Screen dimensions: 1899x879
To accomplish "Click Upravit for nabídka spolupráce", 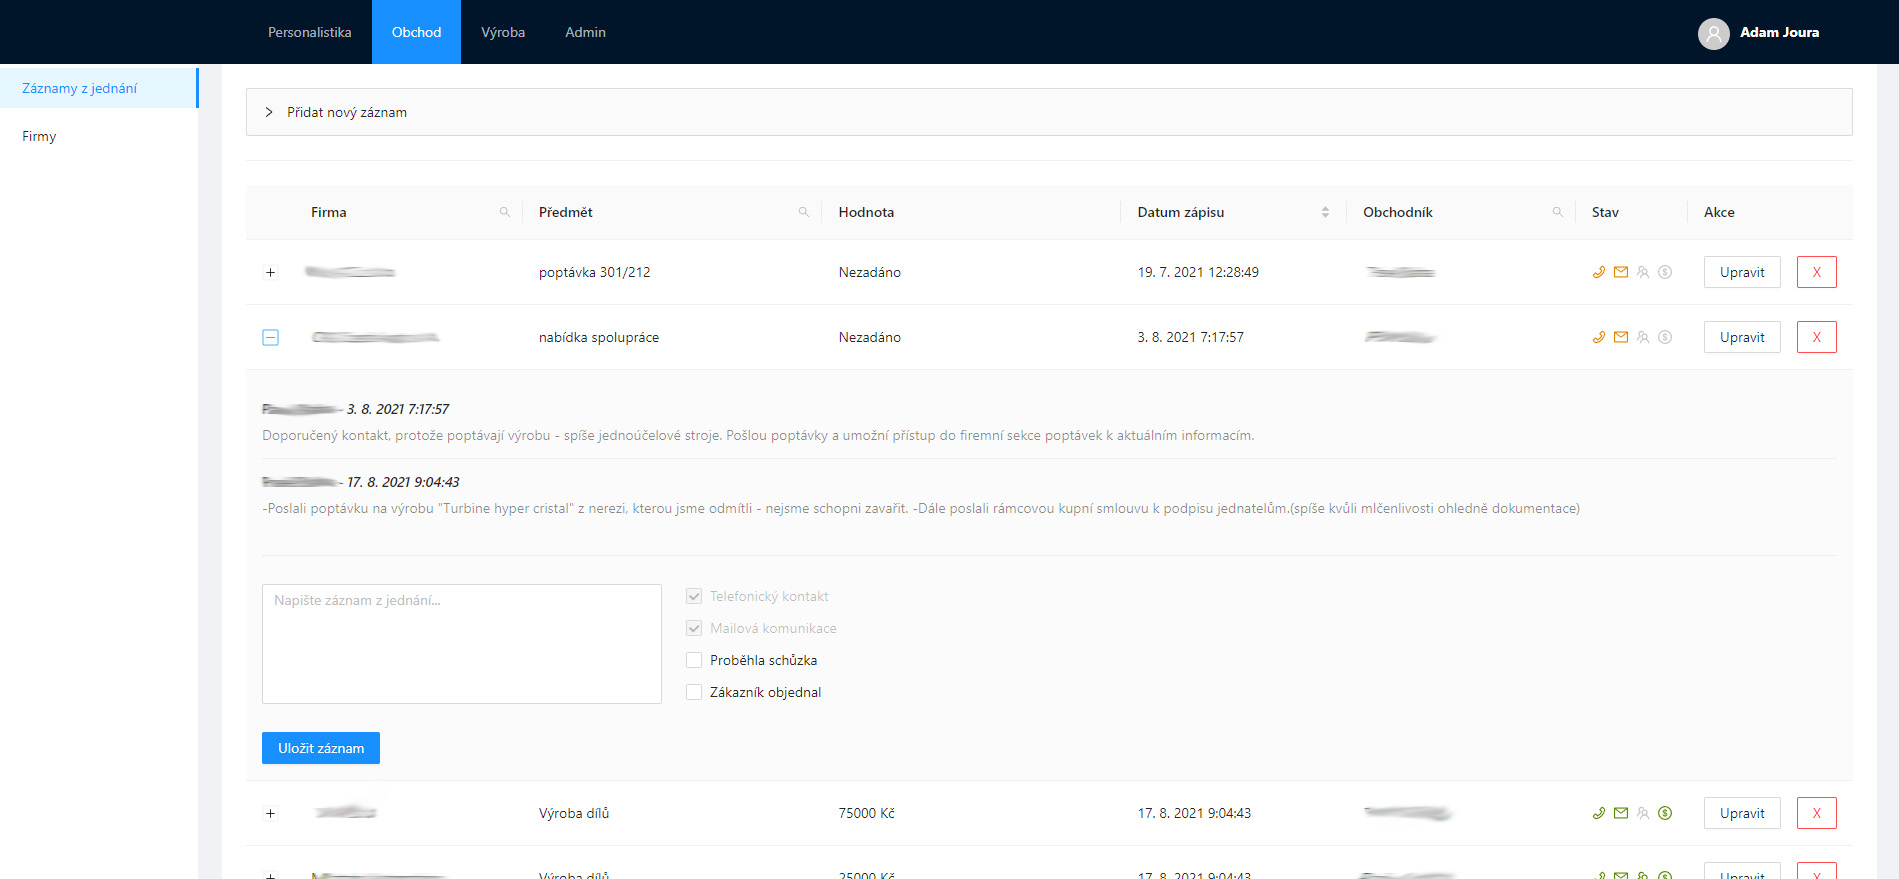I will [1742, 337].
